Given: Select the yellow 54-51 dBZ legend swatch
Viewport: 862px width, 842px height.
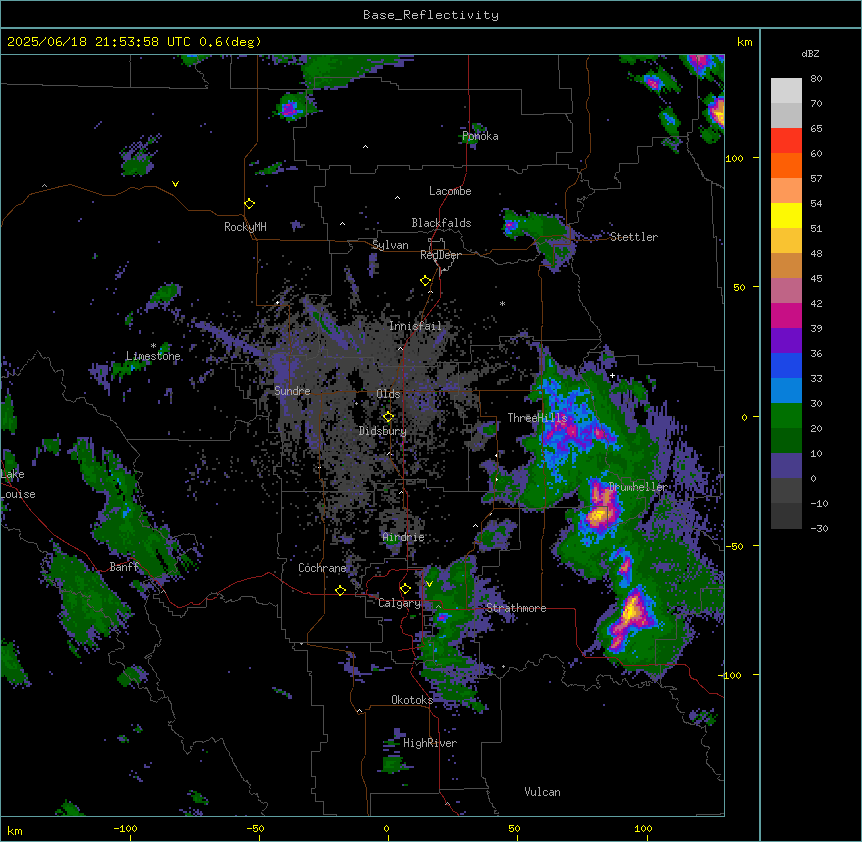Looking at the screenshot, I should pyautogui.click(x=786, y=216).
